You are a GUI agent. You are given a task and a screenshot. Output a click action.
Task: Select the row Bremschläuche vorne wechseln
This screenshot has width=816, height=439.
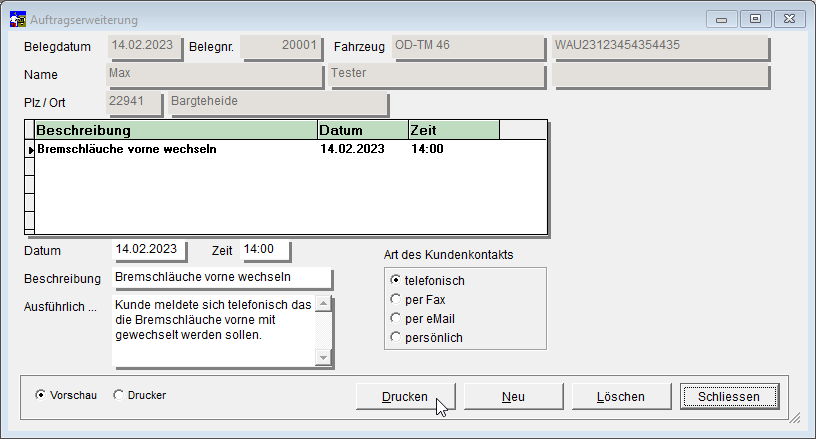[x=290, y=149]
